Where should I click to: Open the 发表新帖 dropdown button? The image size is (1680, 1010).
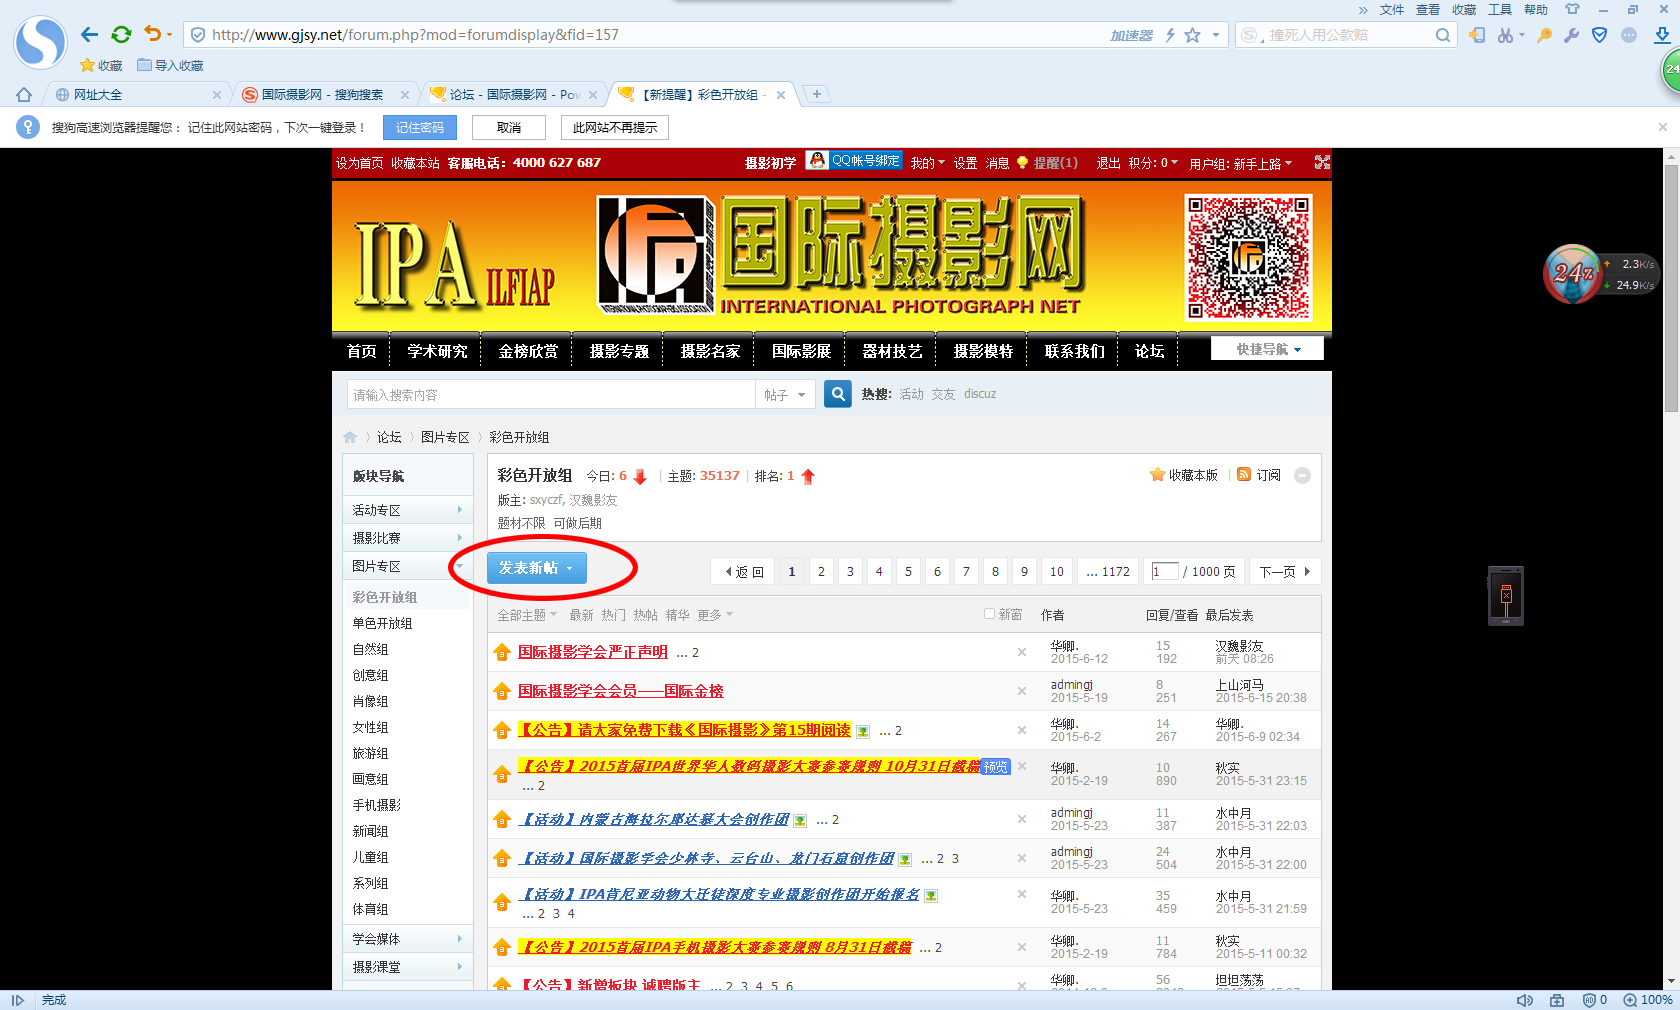click(x=536, y=568)
